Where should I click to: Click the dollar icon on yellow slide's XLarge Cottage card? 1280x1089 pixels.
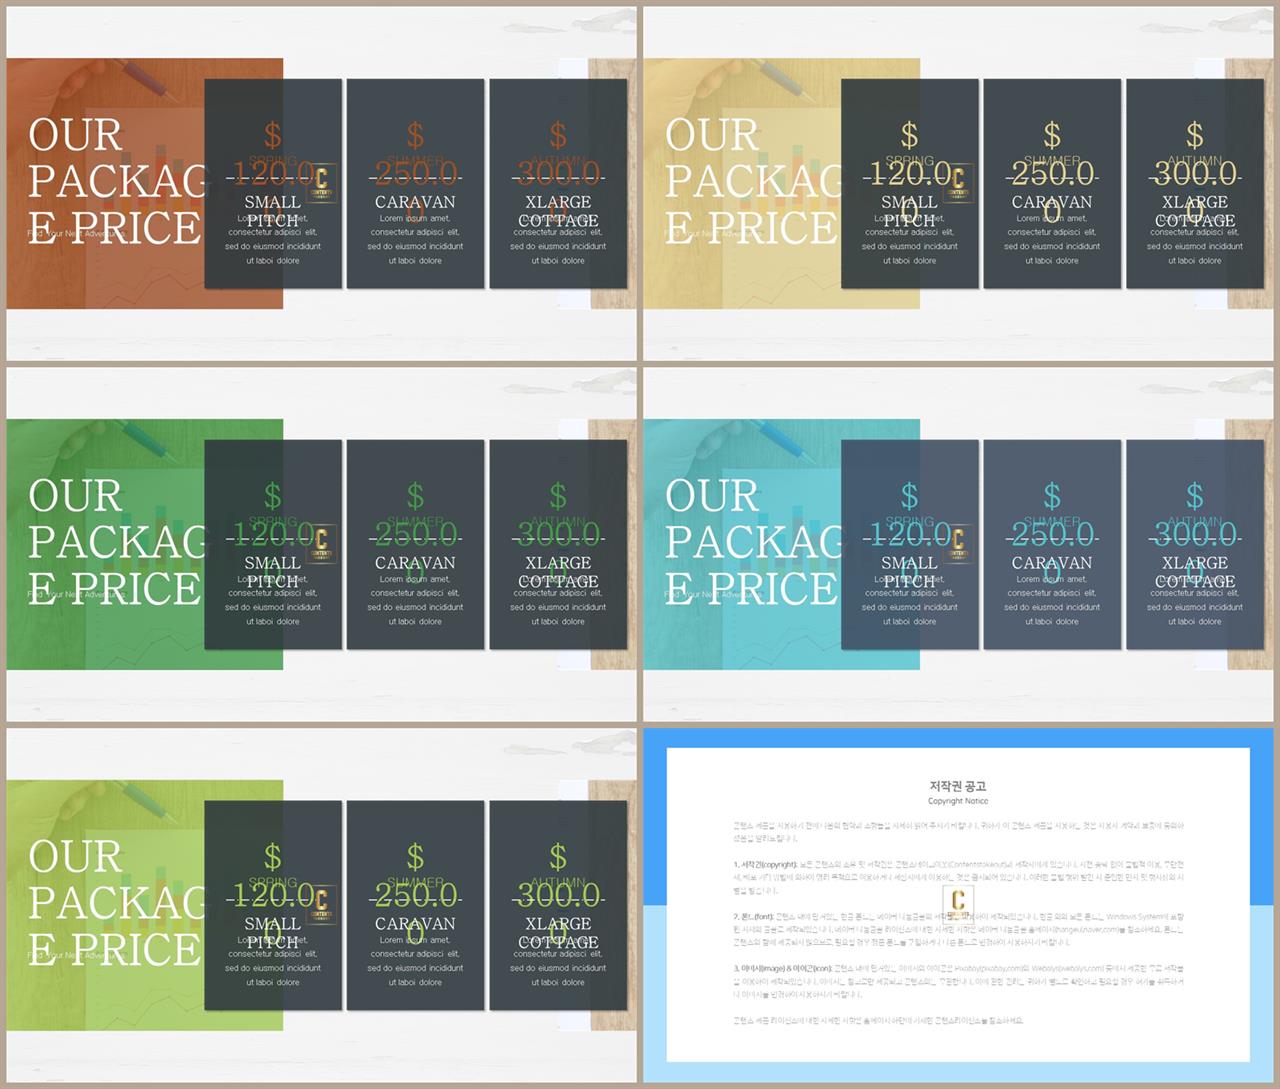pos(1195,135)
